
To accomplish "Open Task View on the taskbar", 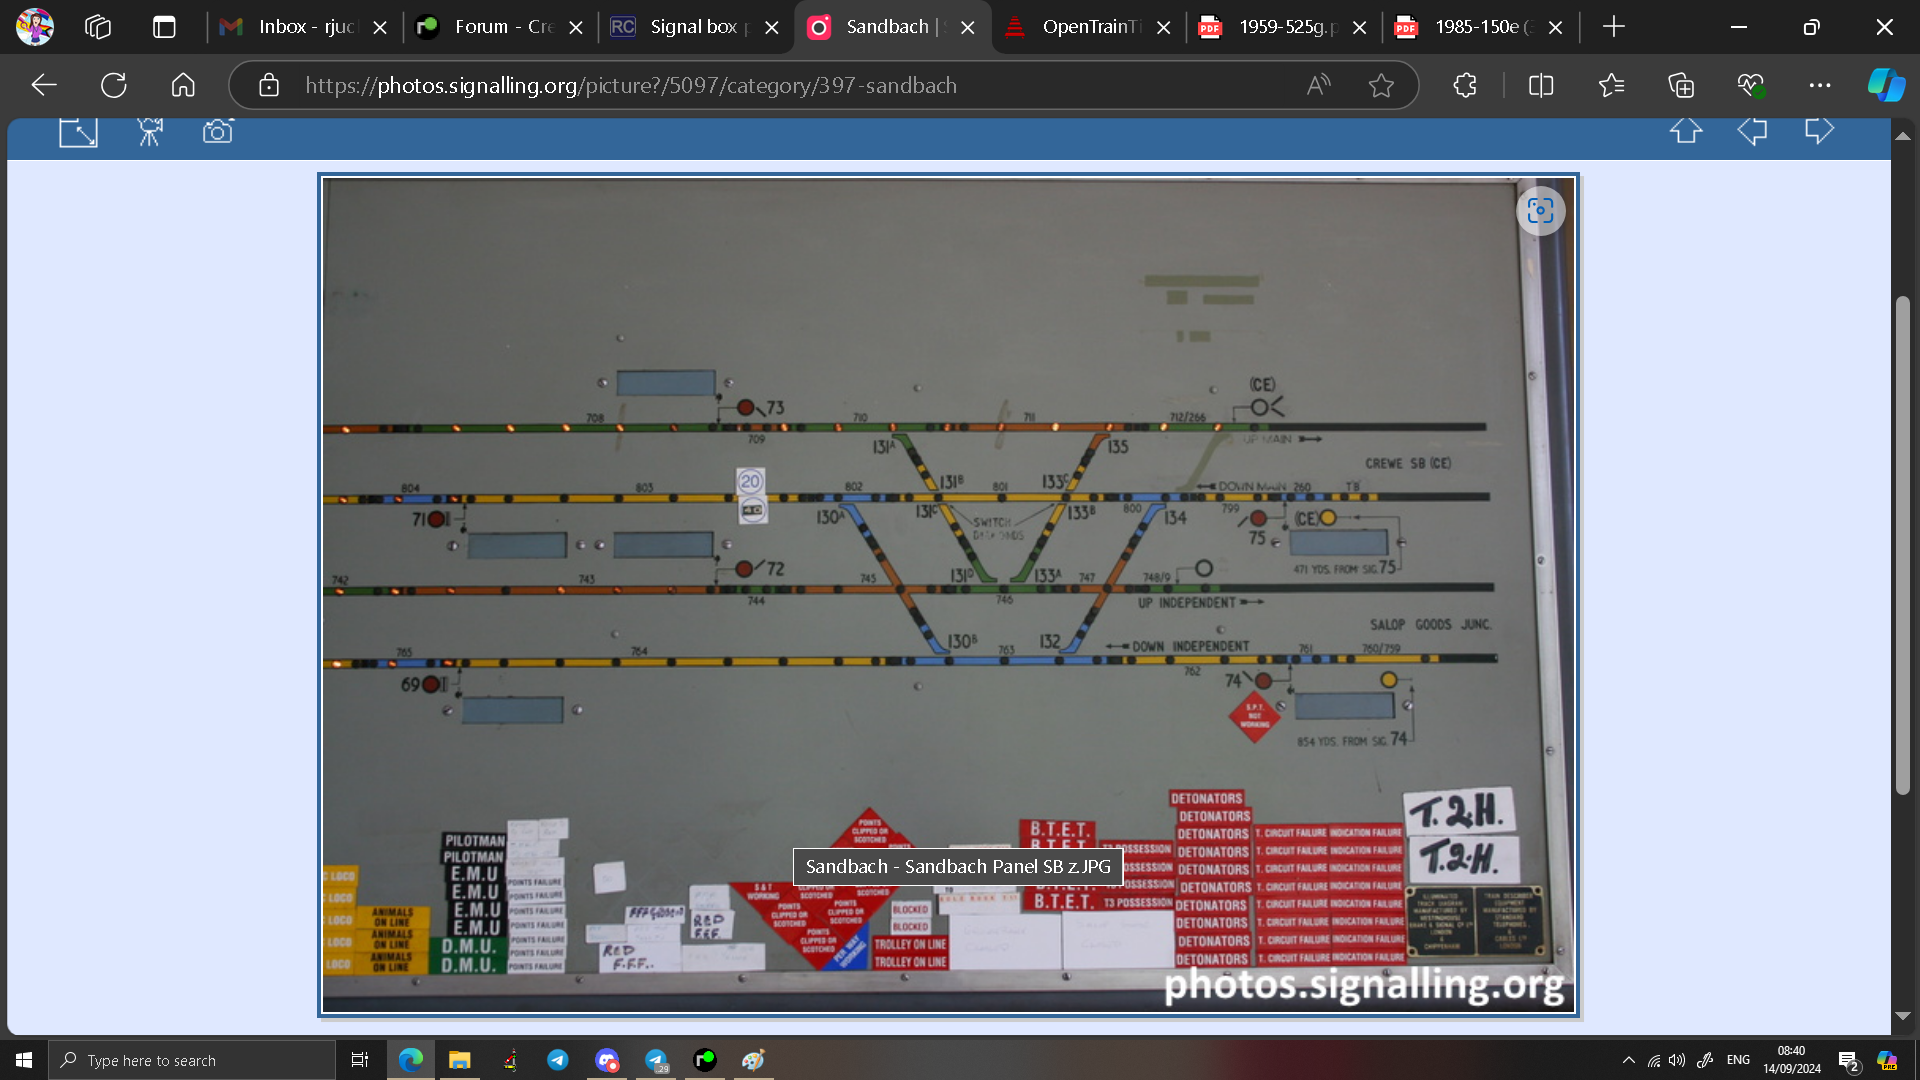I will pos(360,1060).
